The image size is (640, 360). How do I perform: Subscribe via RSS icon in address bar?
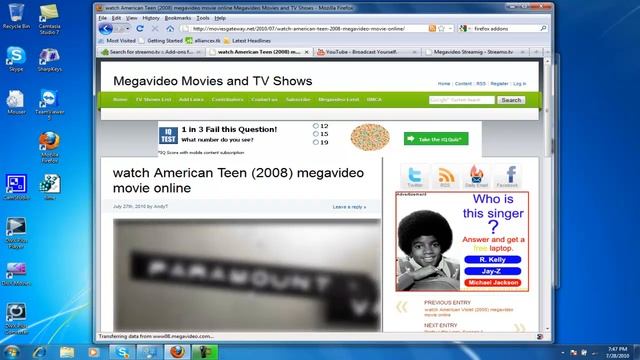tap(432, 28)
